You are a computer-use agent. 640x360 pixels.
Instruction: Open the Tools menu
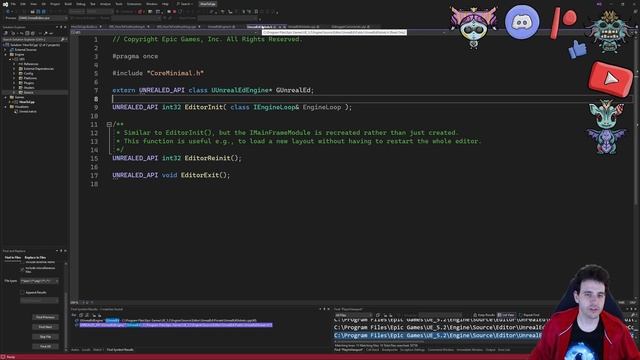coord(119,4)
